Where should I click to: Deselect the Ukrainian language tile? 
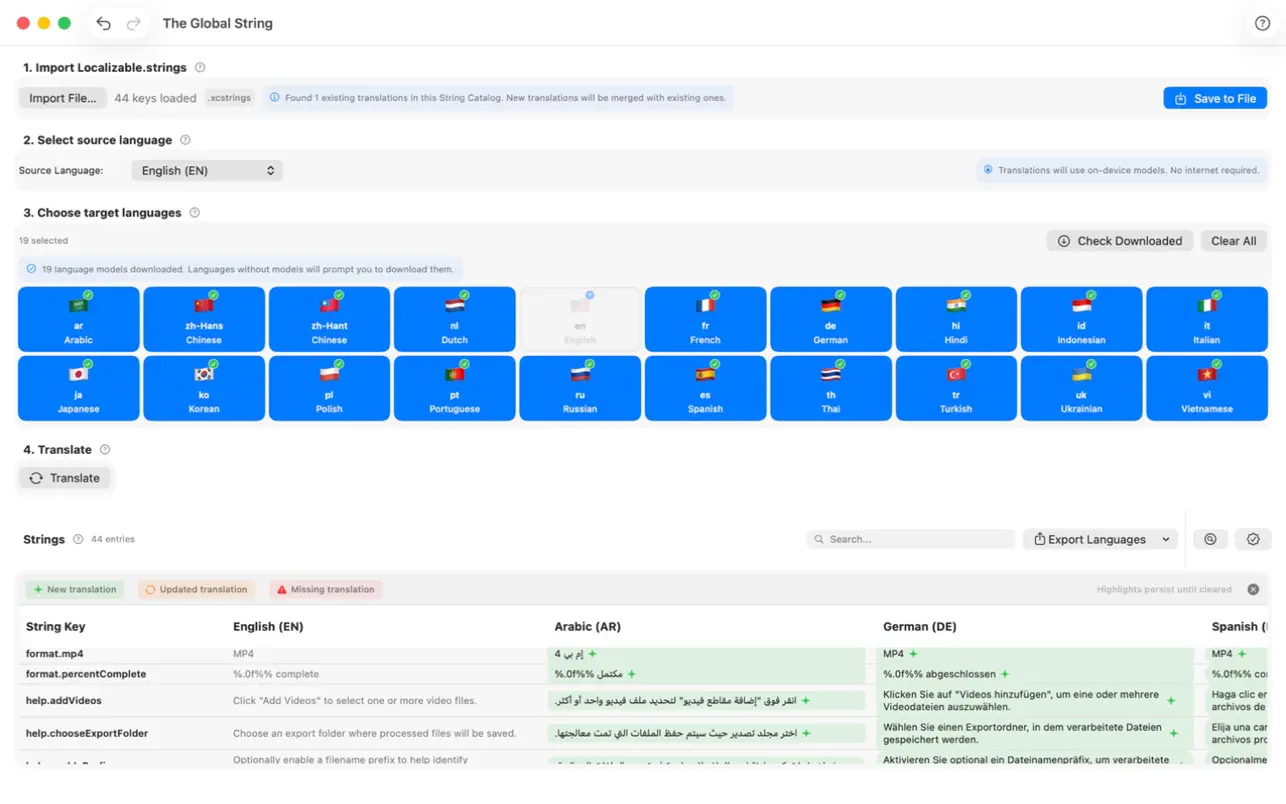pyautogui.click(x=1081, y=388)
